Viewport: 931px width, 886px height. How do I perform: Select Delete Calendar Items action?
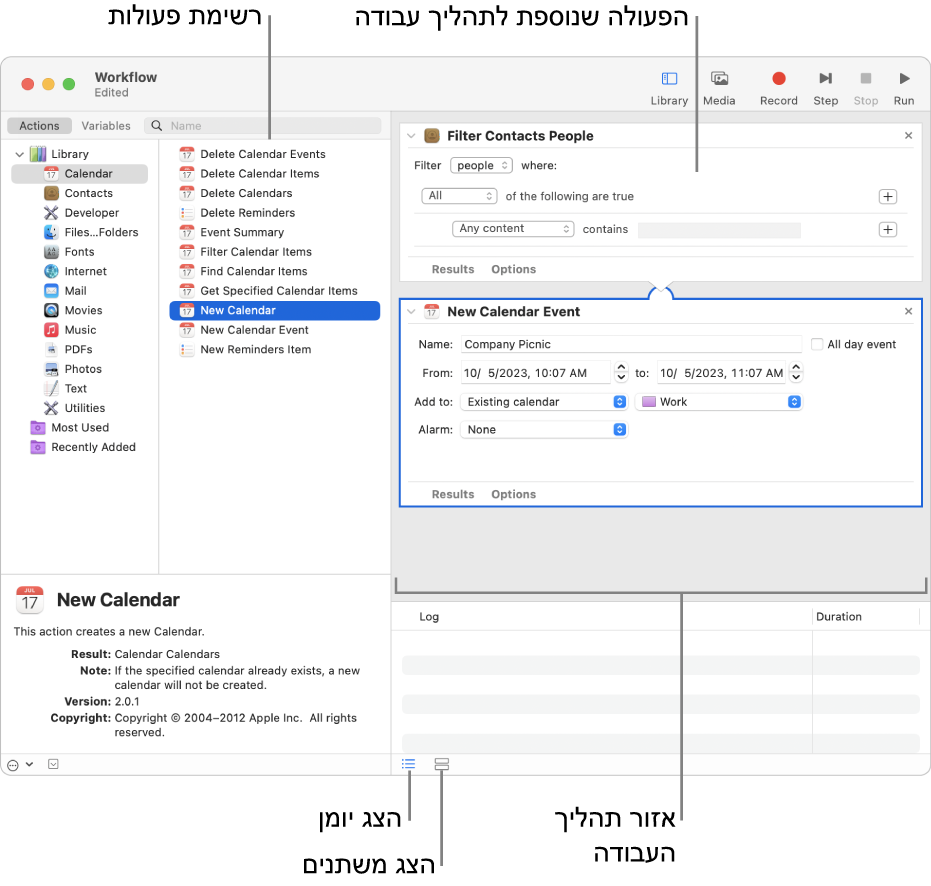pyautogui.click(x=275, y=174)
